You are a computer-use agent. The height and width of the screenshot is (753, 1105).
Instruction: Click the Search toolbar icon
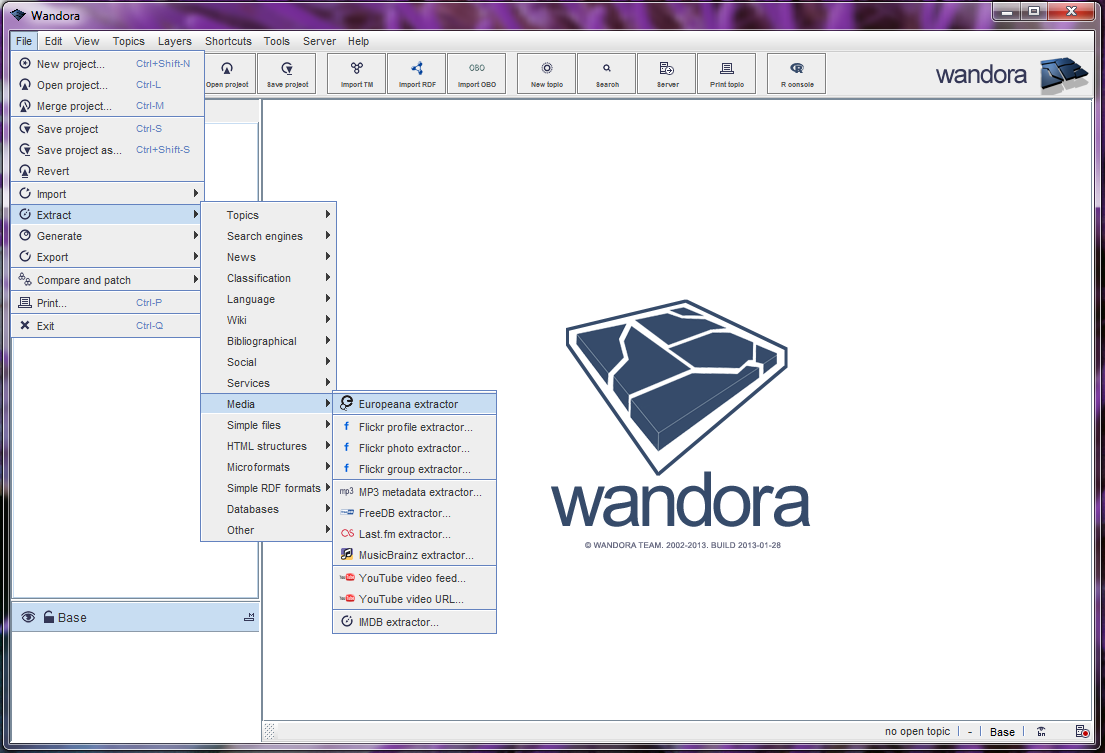(607, 73)
